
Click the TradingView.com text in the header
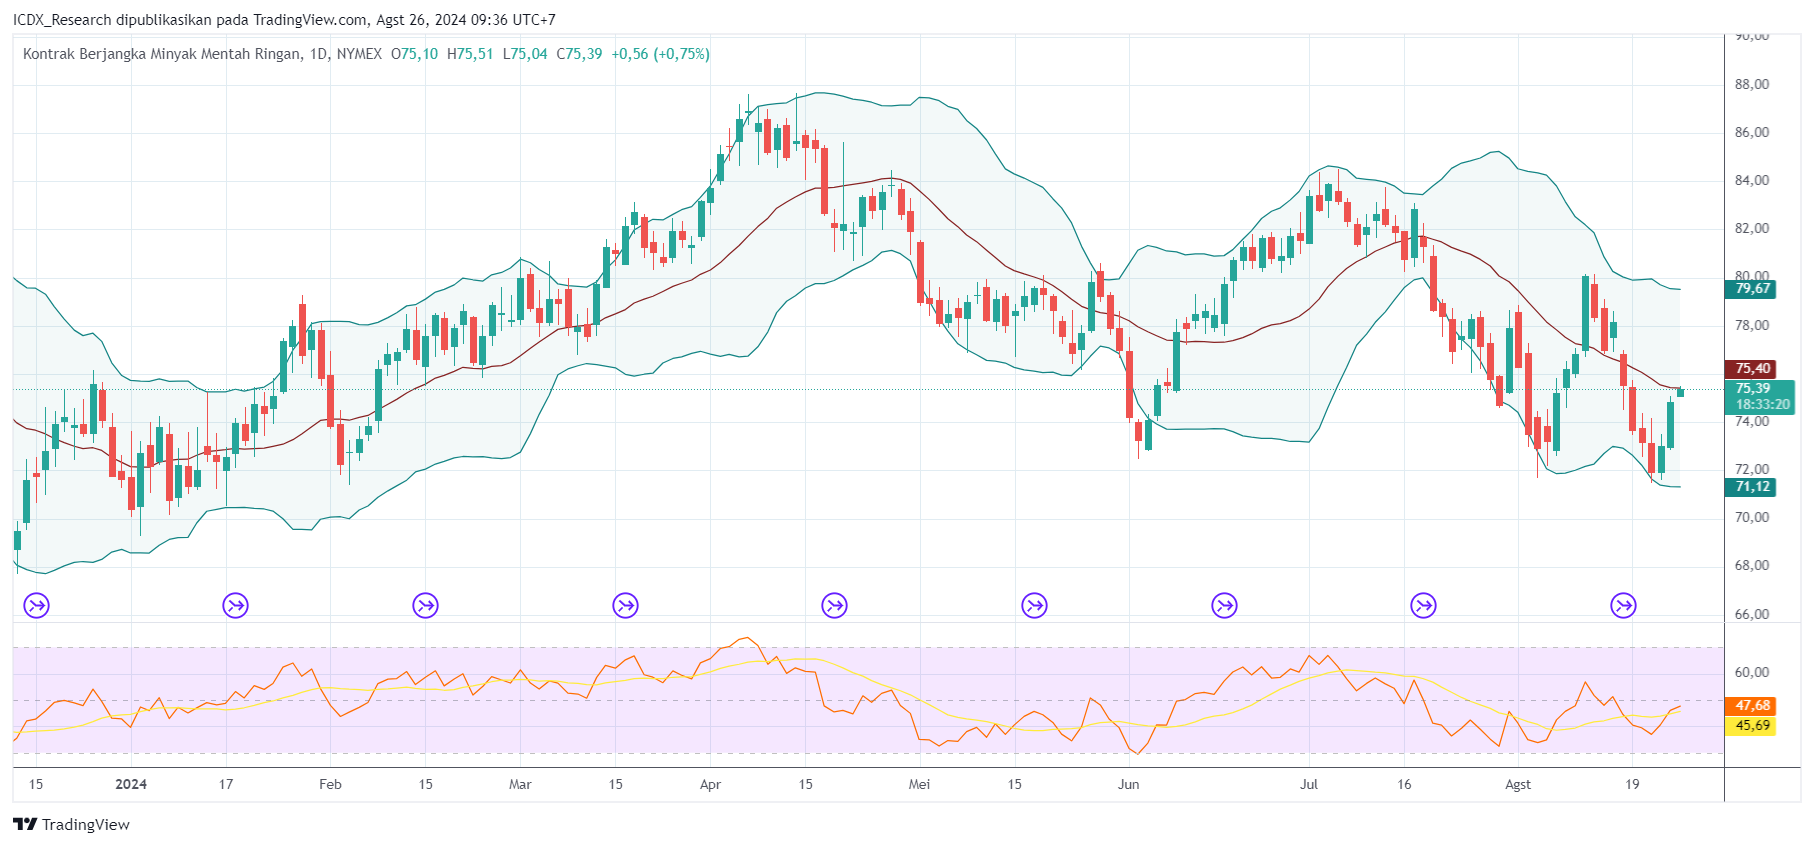coord(311,20)
